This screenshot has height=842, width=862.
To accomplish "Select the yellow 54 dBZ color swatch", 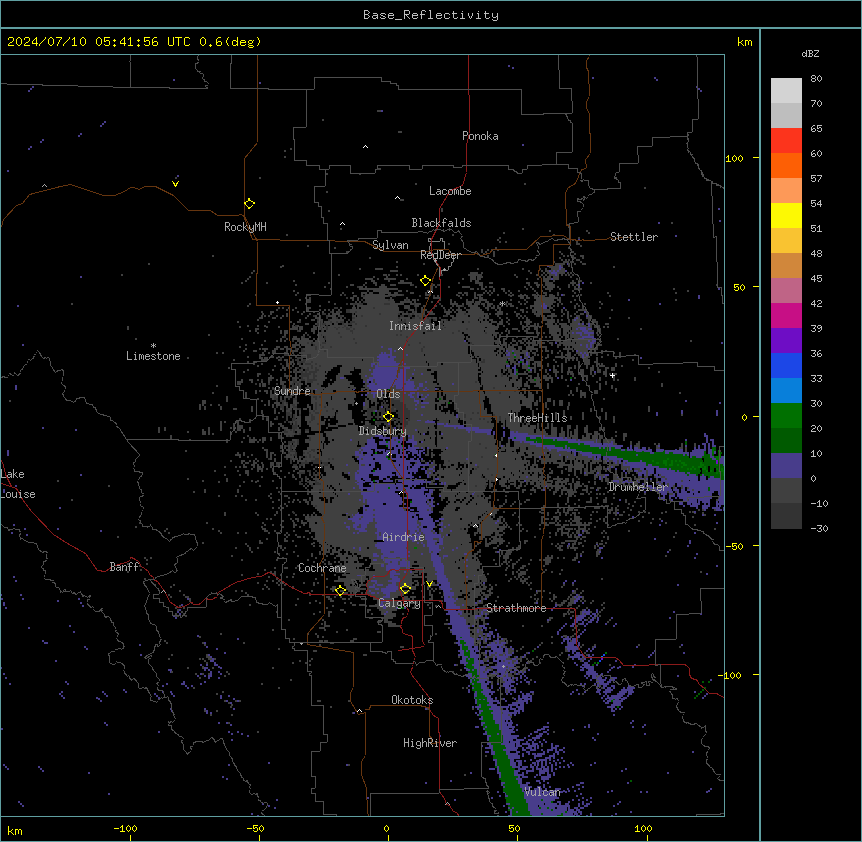I will 786,215.
